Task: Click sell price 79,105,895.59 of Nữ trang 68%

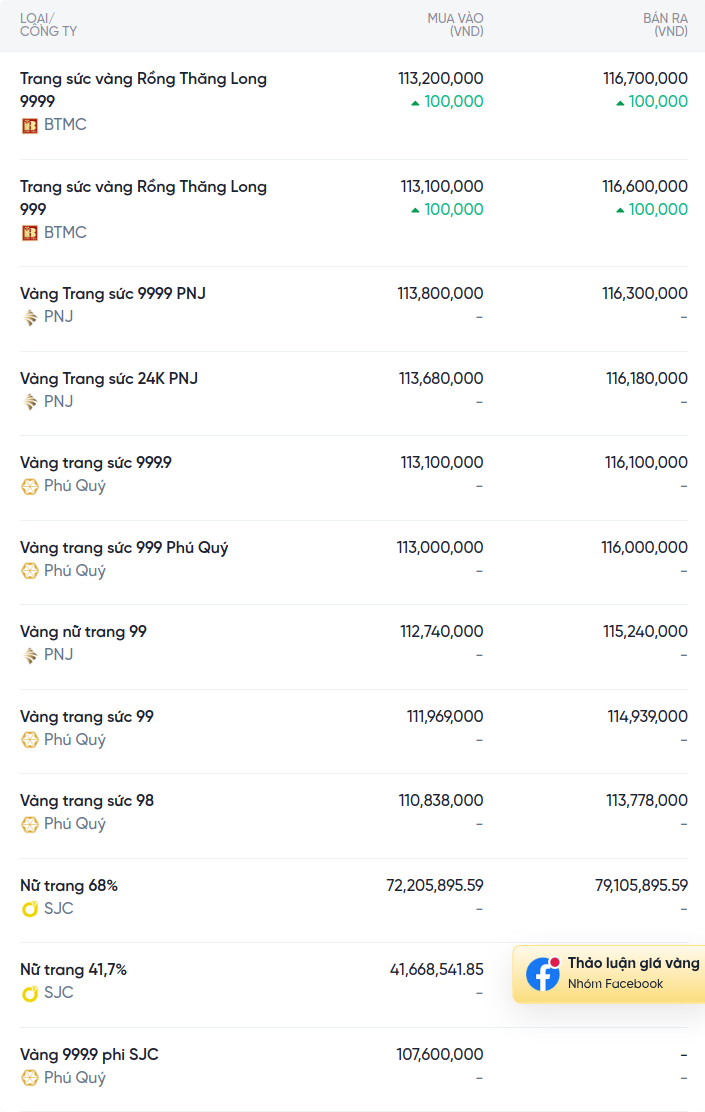Action: pyautogui.click(x=641, y=886)
